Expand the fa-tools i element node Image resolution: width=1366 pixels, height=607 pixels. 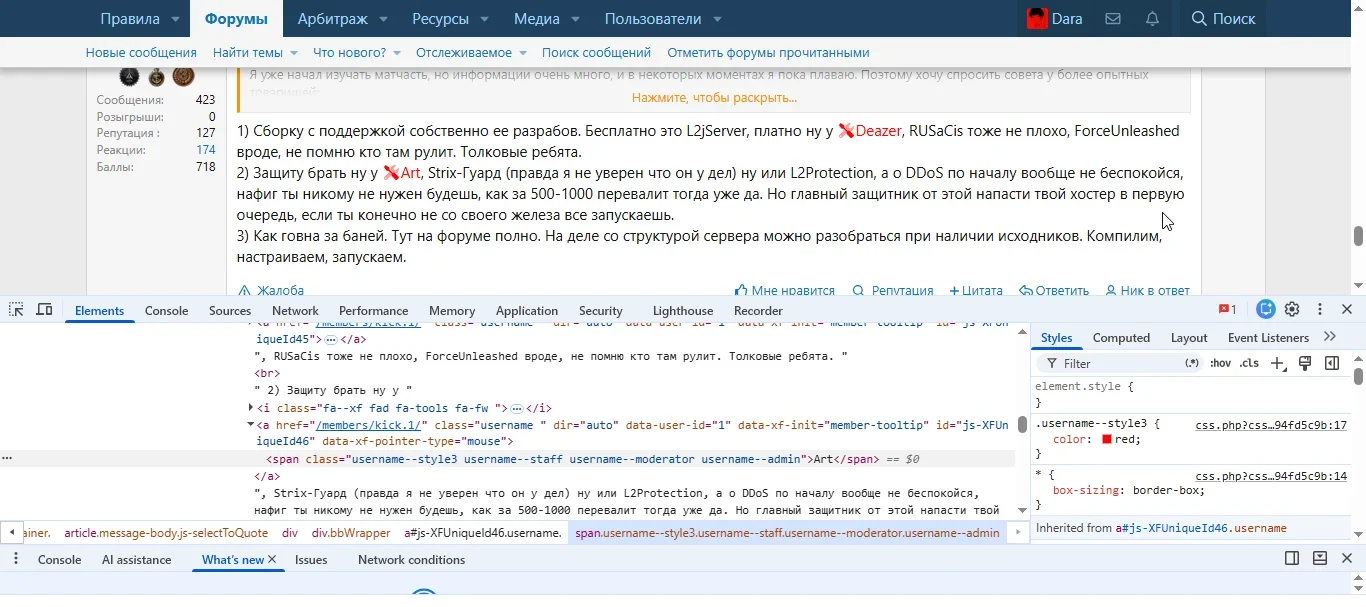click(x=251, y=408)
